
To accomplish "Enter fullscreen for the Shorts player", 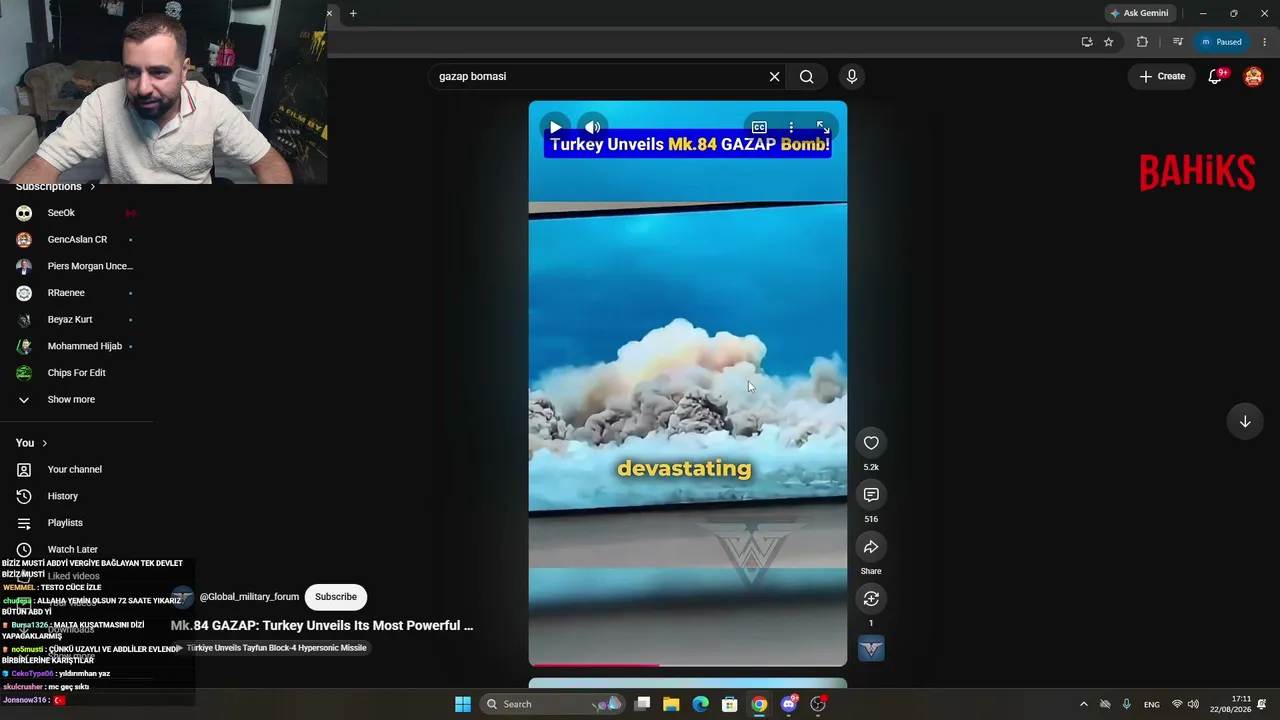I will point(823,128).
